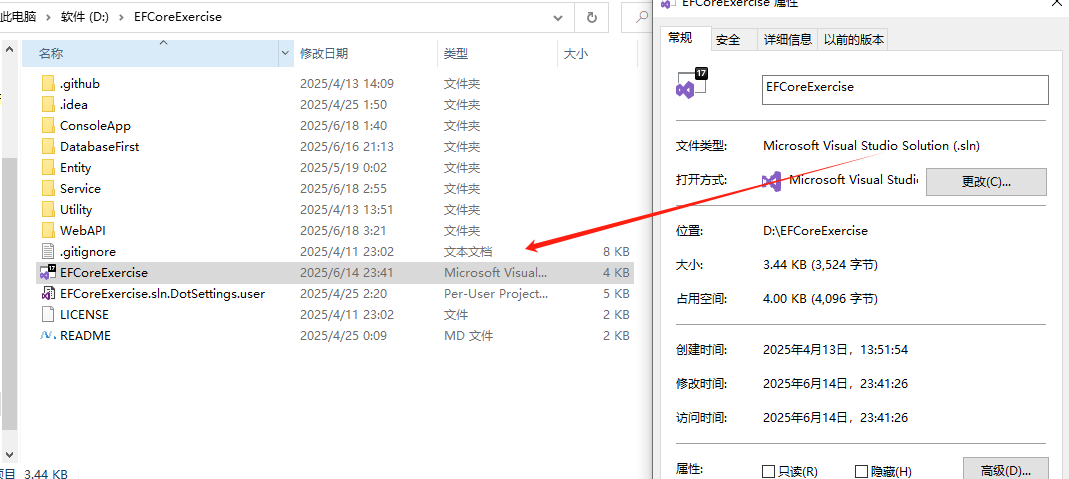Click the WebAPI folder name
Viewport: 1069px width, 479px height.
pyautogui.click(x=82, y=231)
